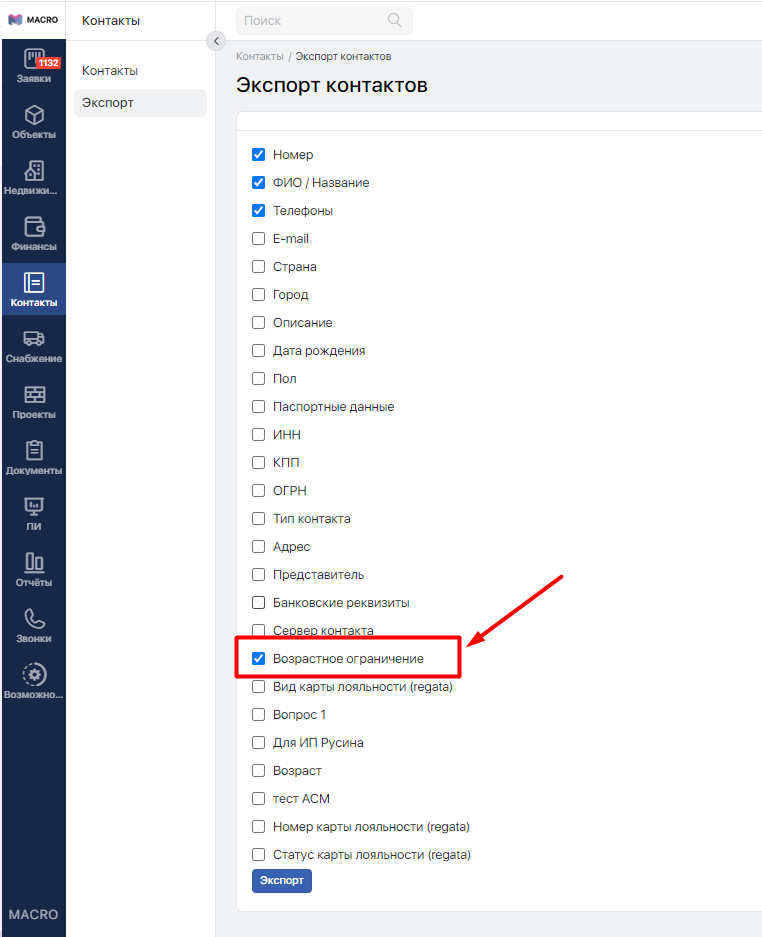Open Снабжение truck icon
This screenshot has height=937, width=762.
point(34,339)
